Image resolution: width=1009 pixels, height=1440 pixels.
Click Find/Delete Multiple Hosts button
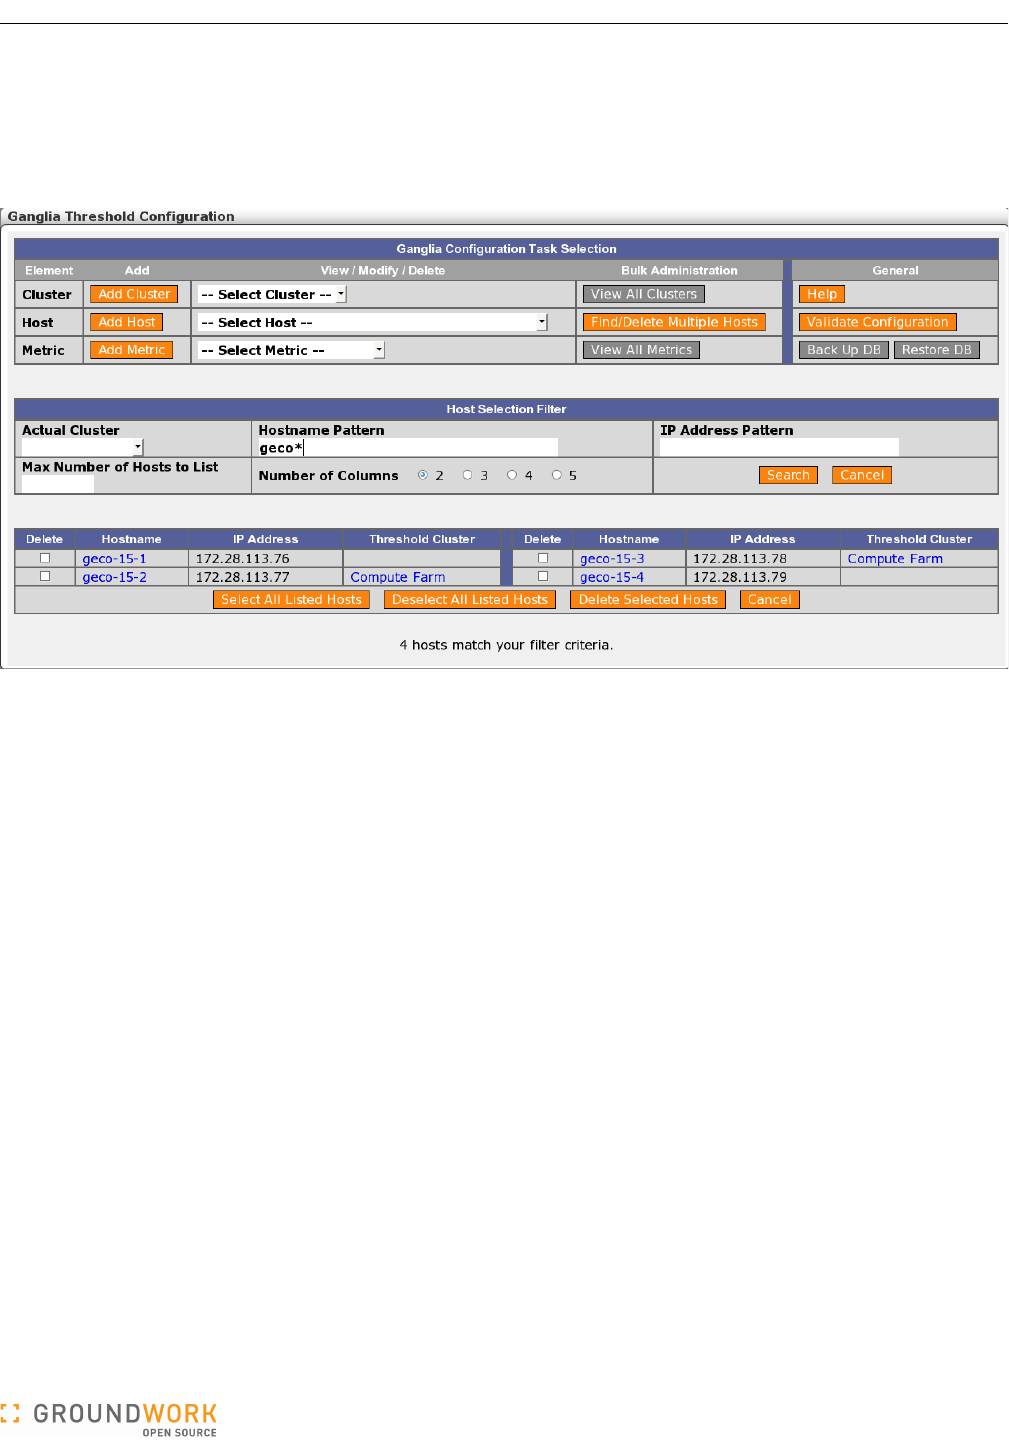(x=674, y=322)
